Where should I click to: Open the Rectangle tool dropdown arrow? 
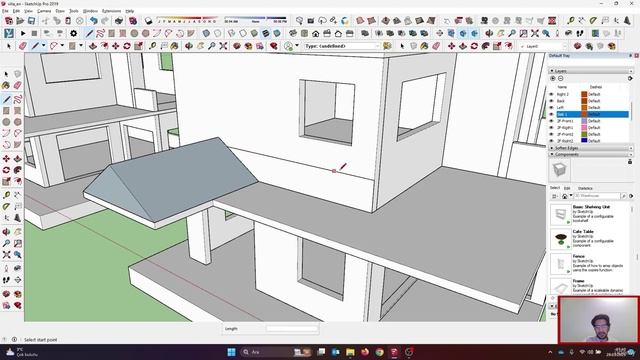pyautogui.click(x=81, y=46)
